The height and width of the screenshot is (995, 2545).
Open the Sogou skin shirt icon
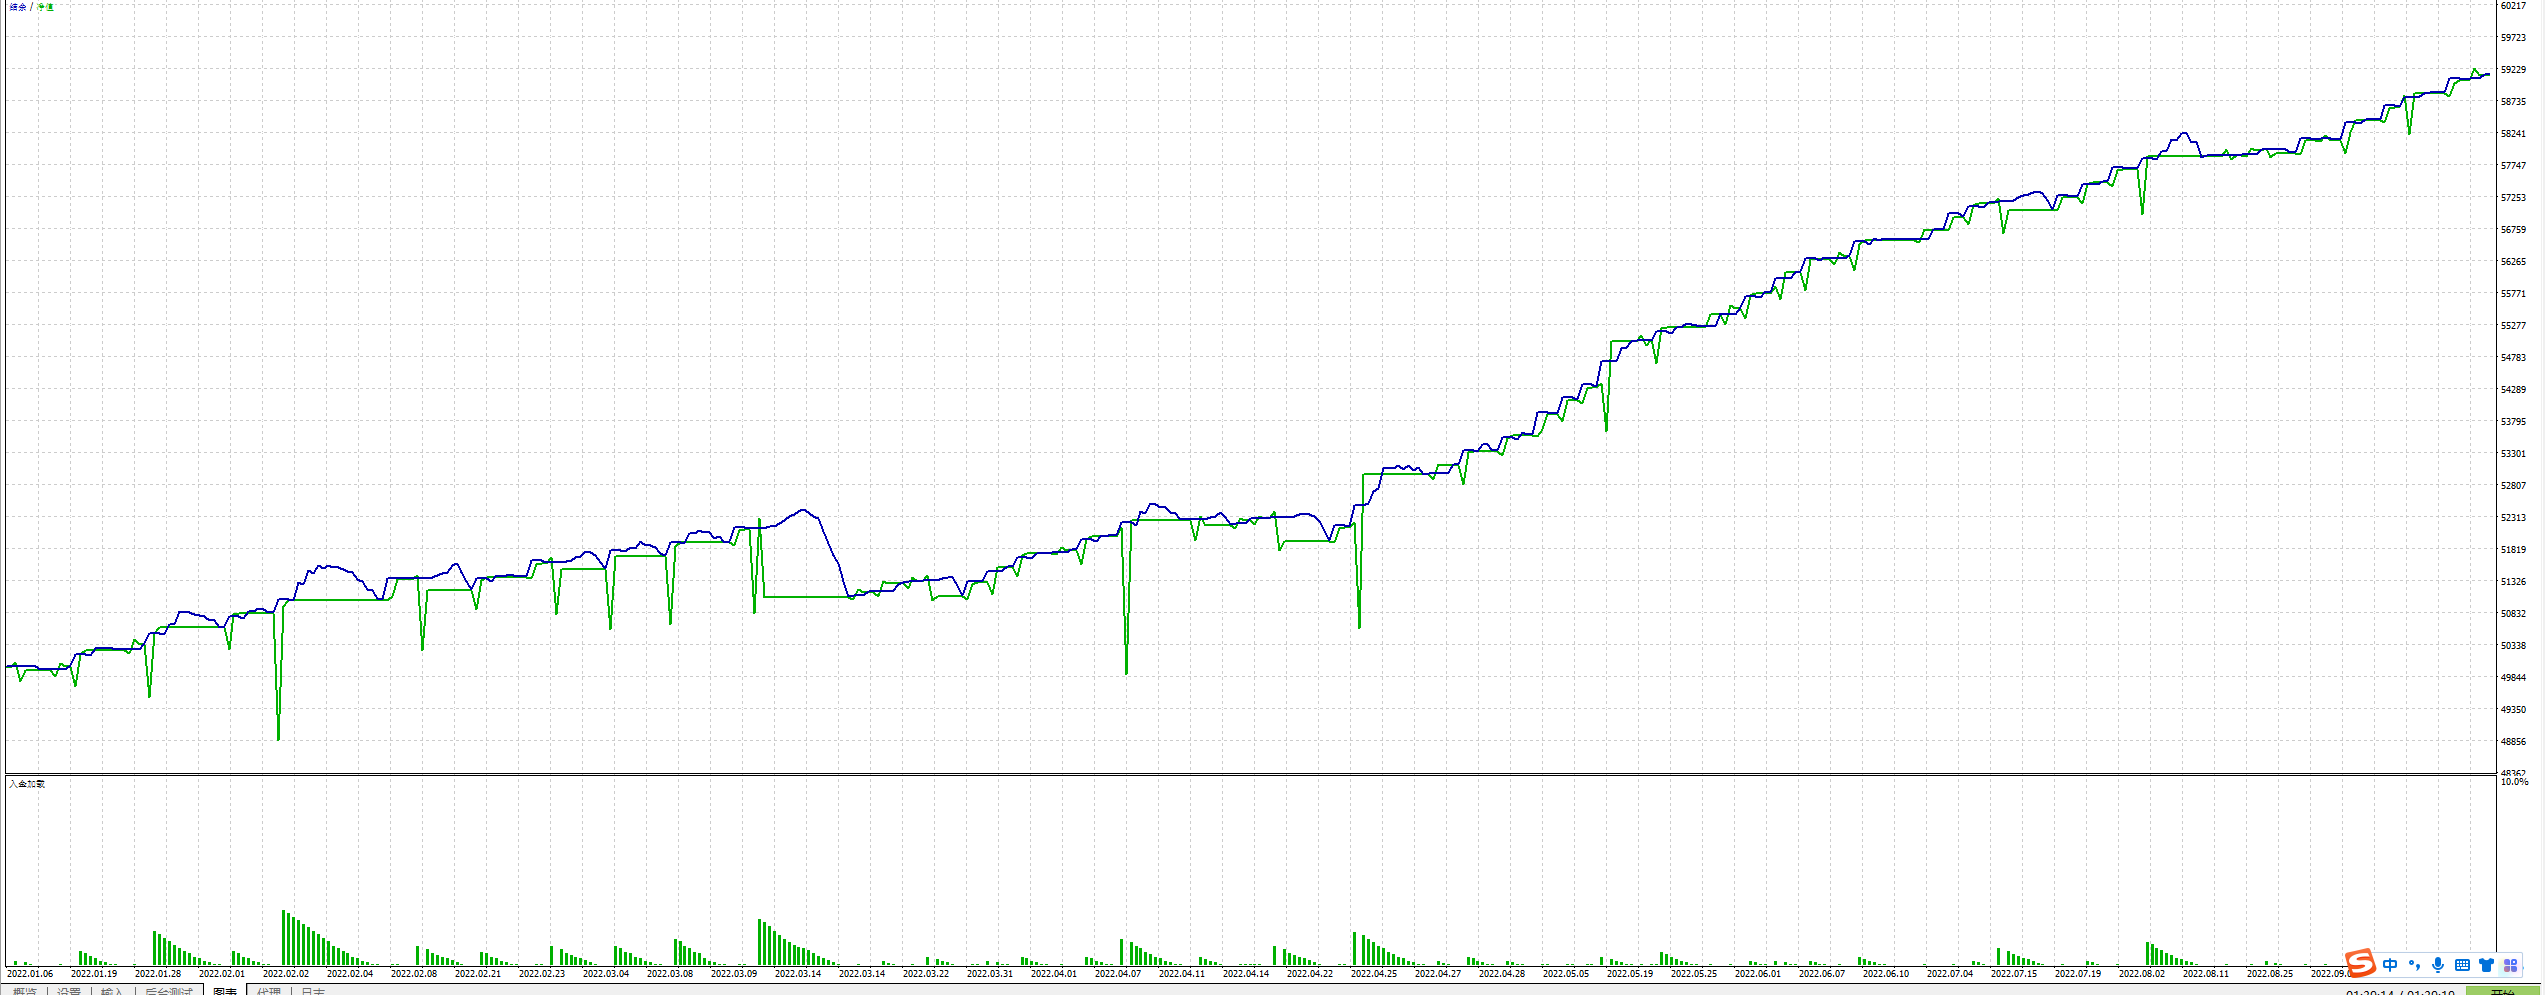2486,965
